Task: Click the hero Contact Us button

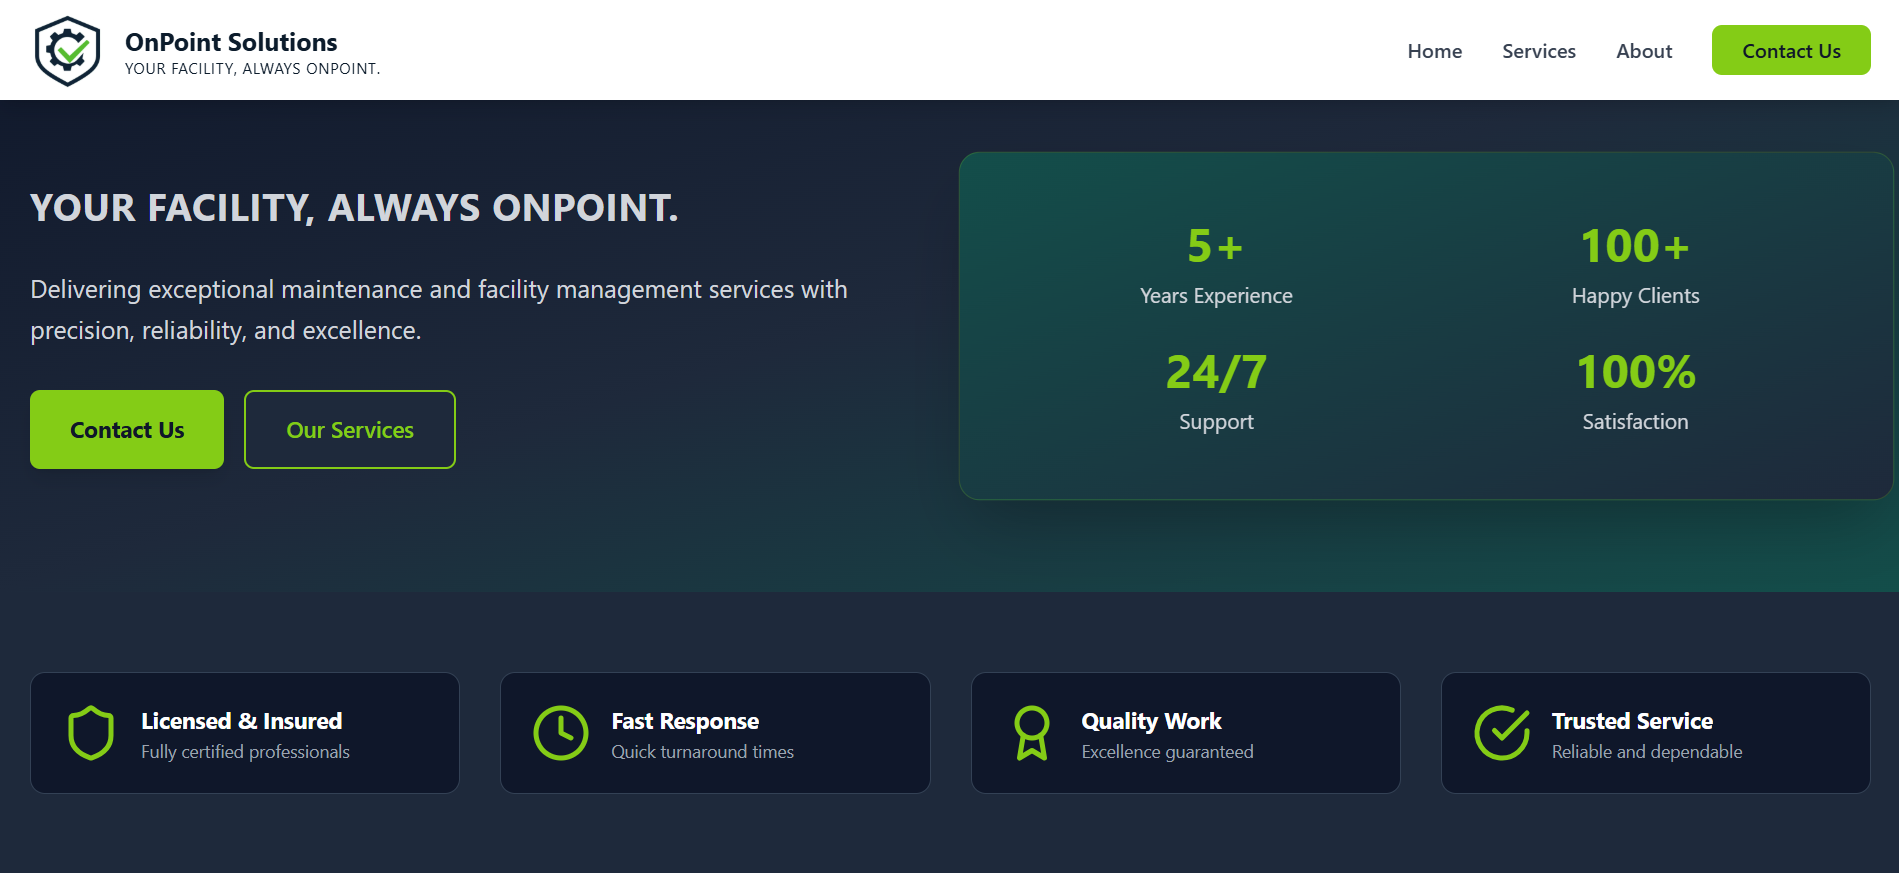Action: pyautogui.click(x=127, y=429)
